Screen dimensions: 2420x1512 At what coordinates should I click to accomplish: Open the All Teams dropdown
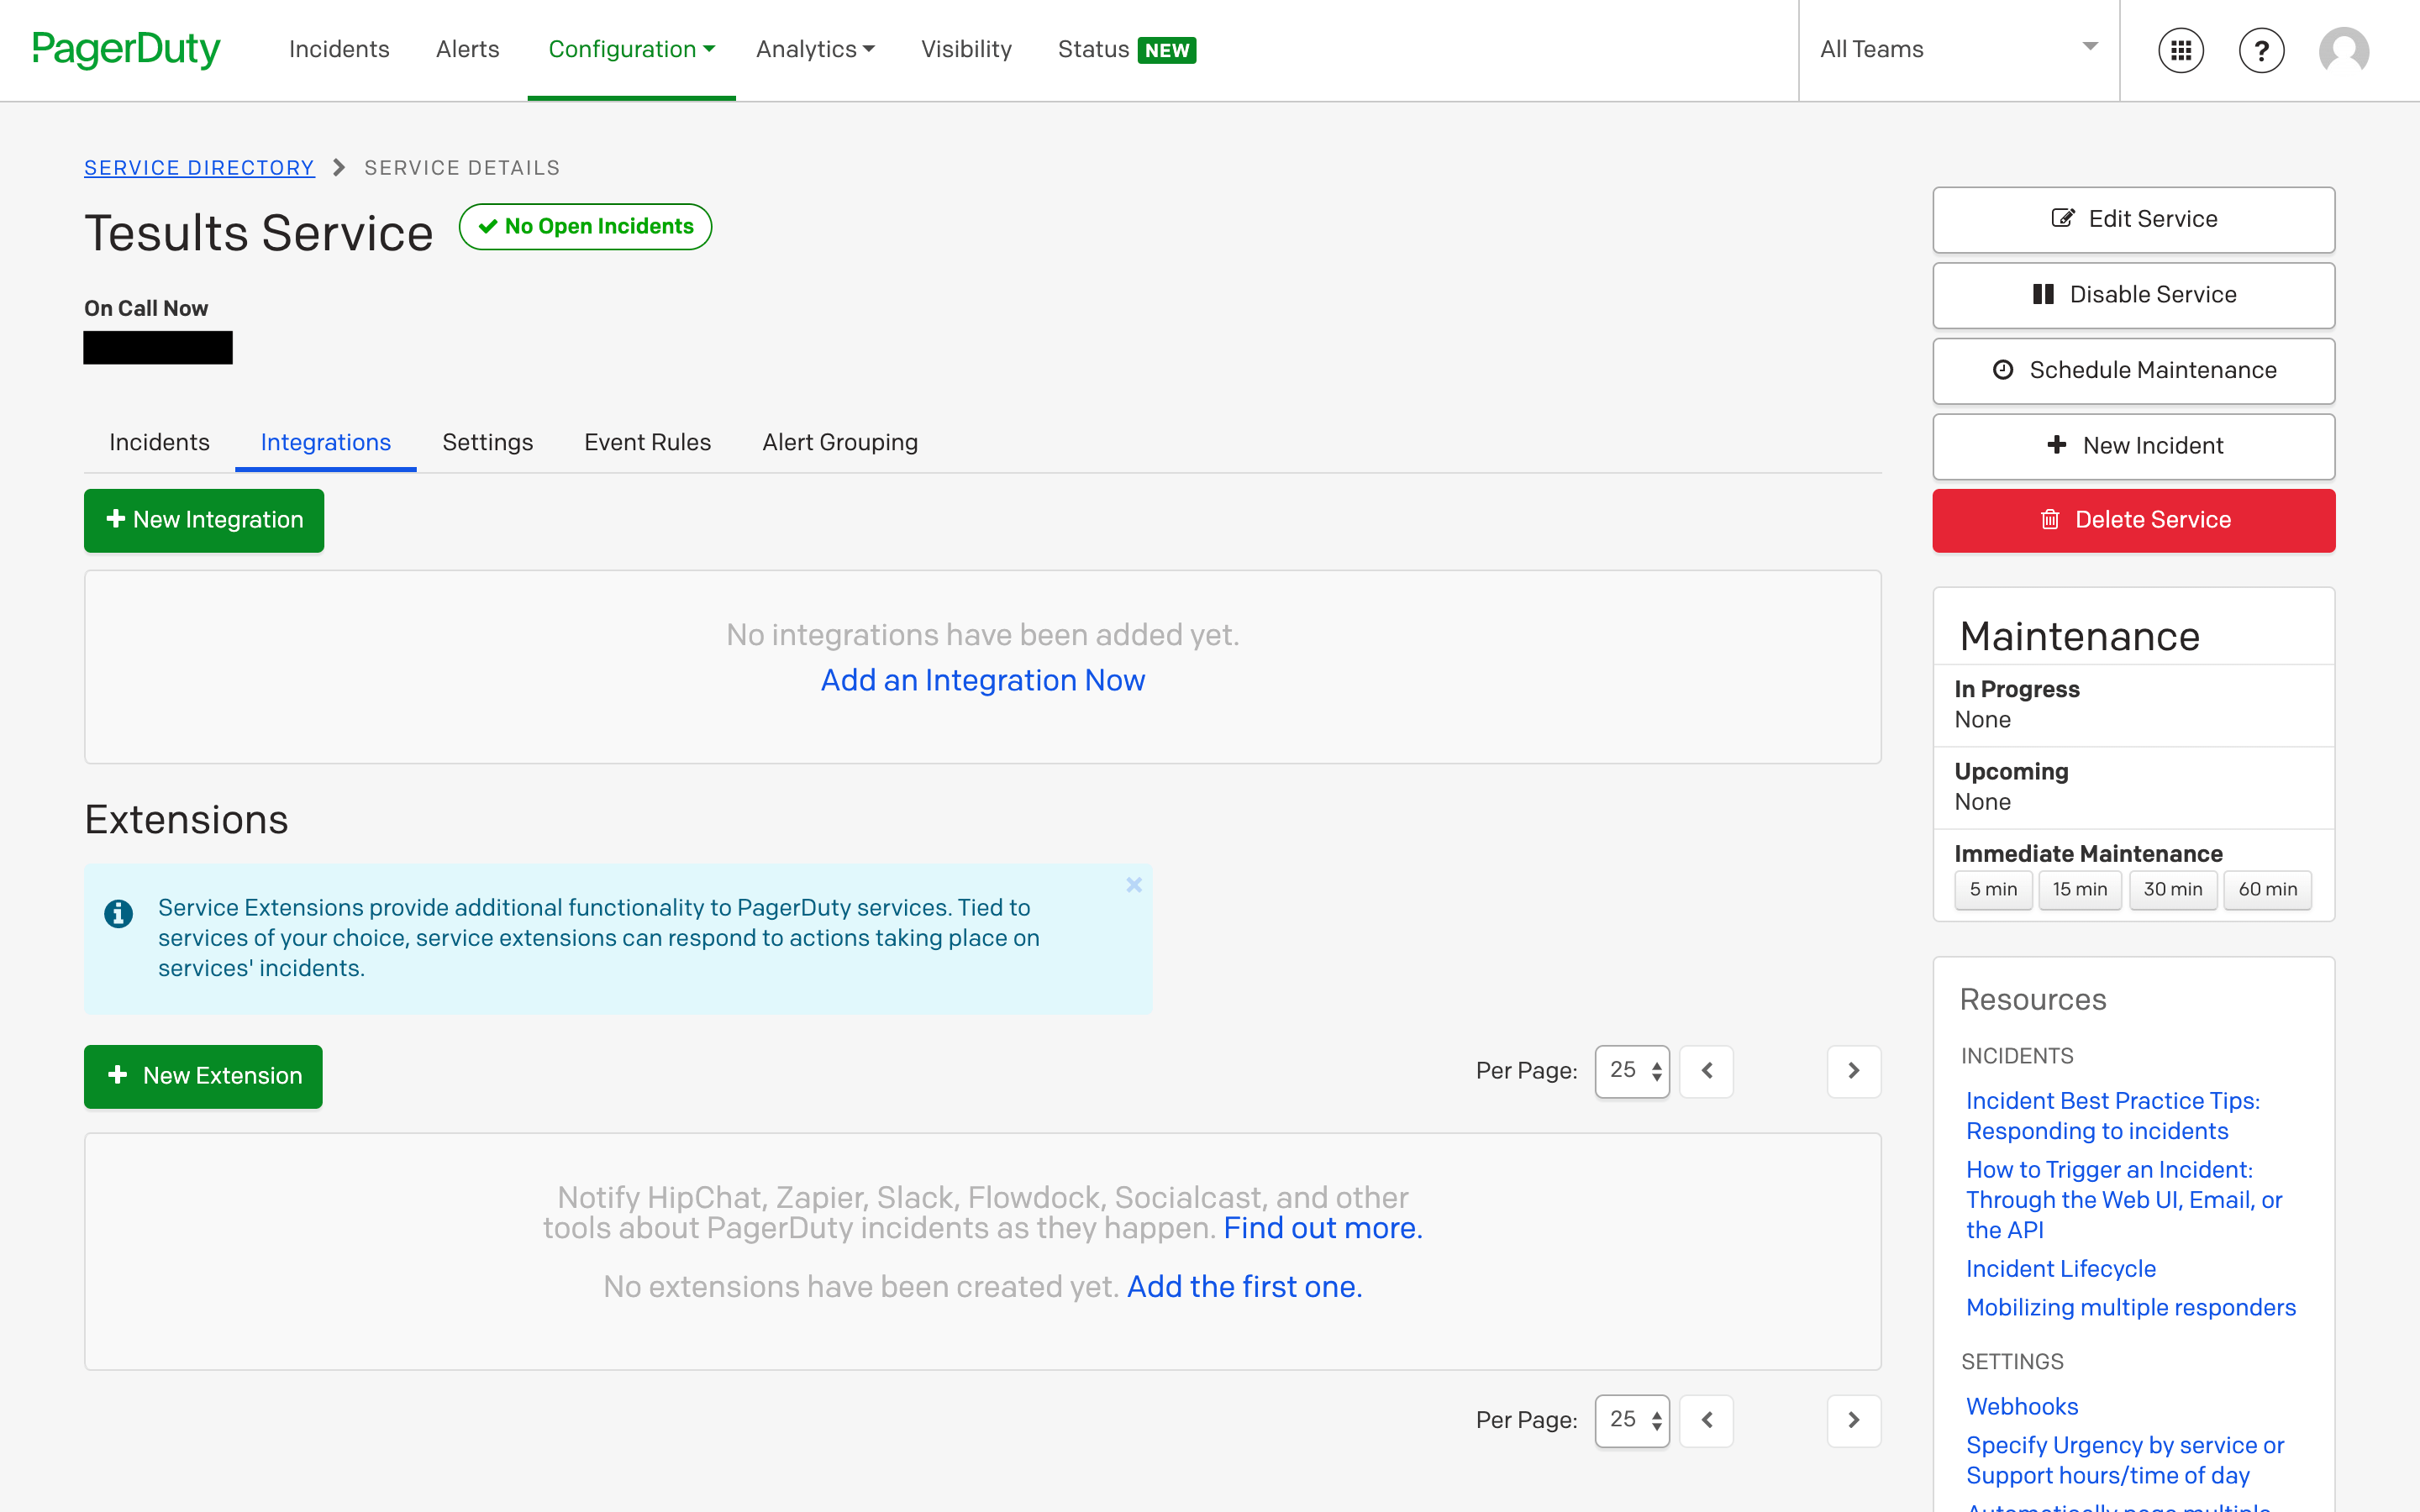pos(1958,49)
